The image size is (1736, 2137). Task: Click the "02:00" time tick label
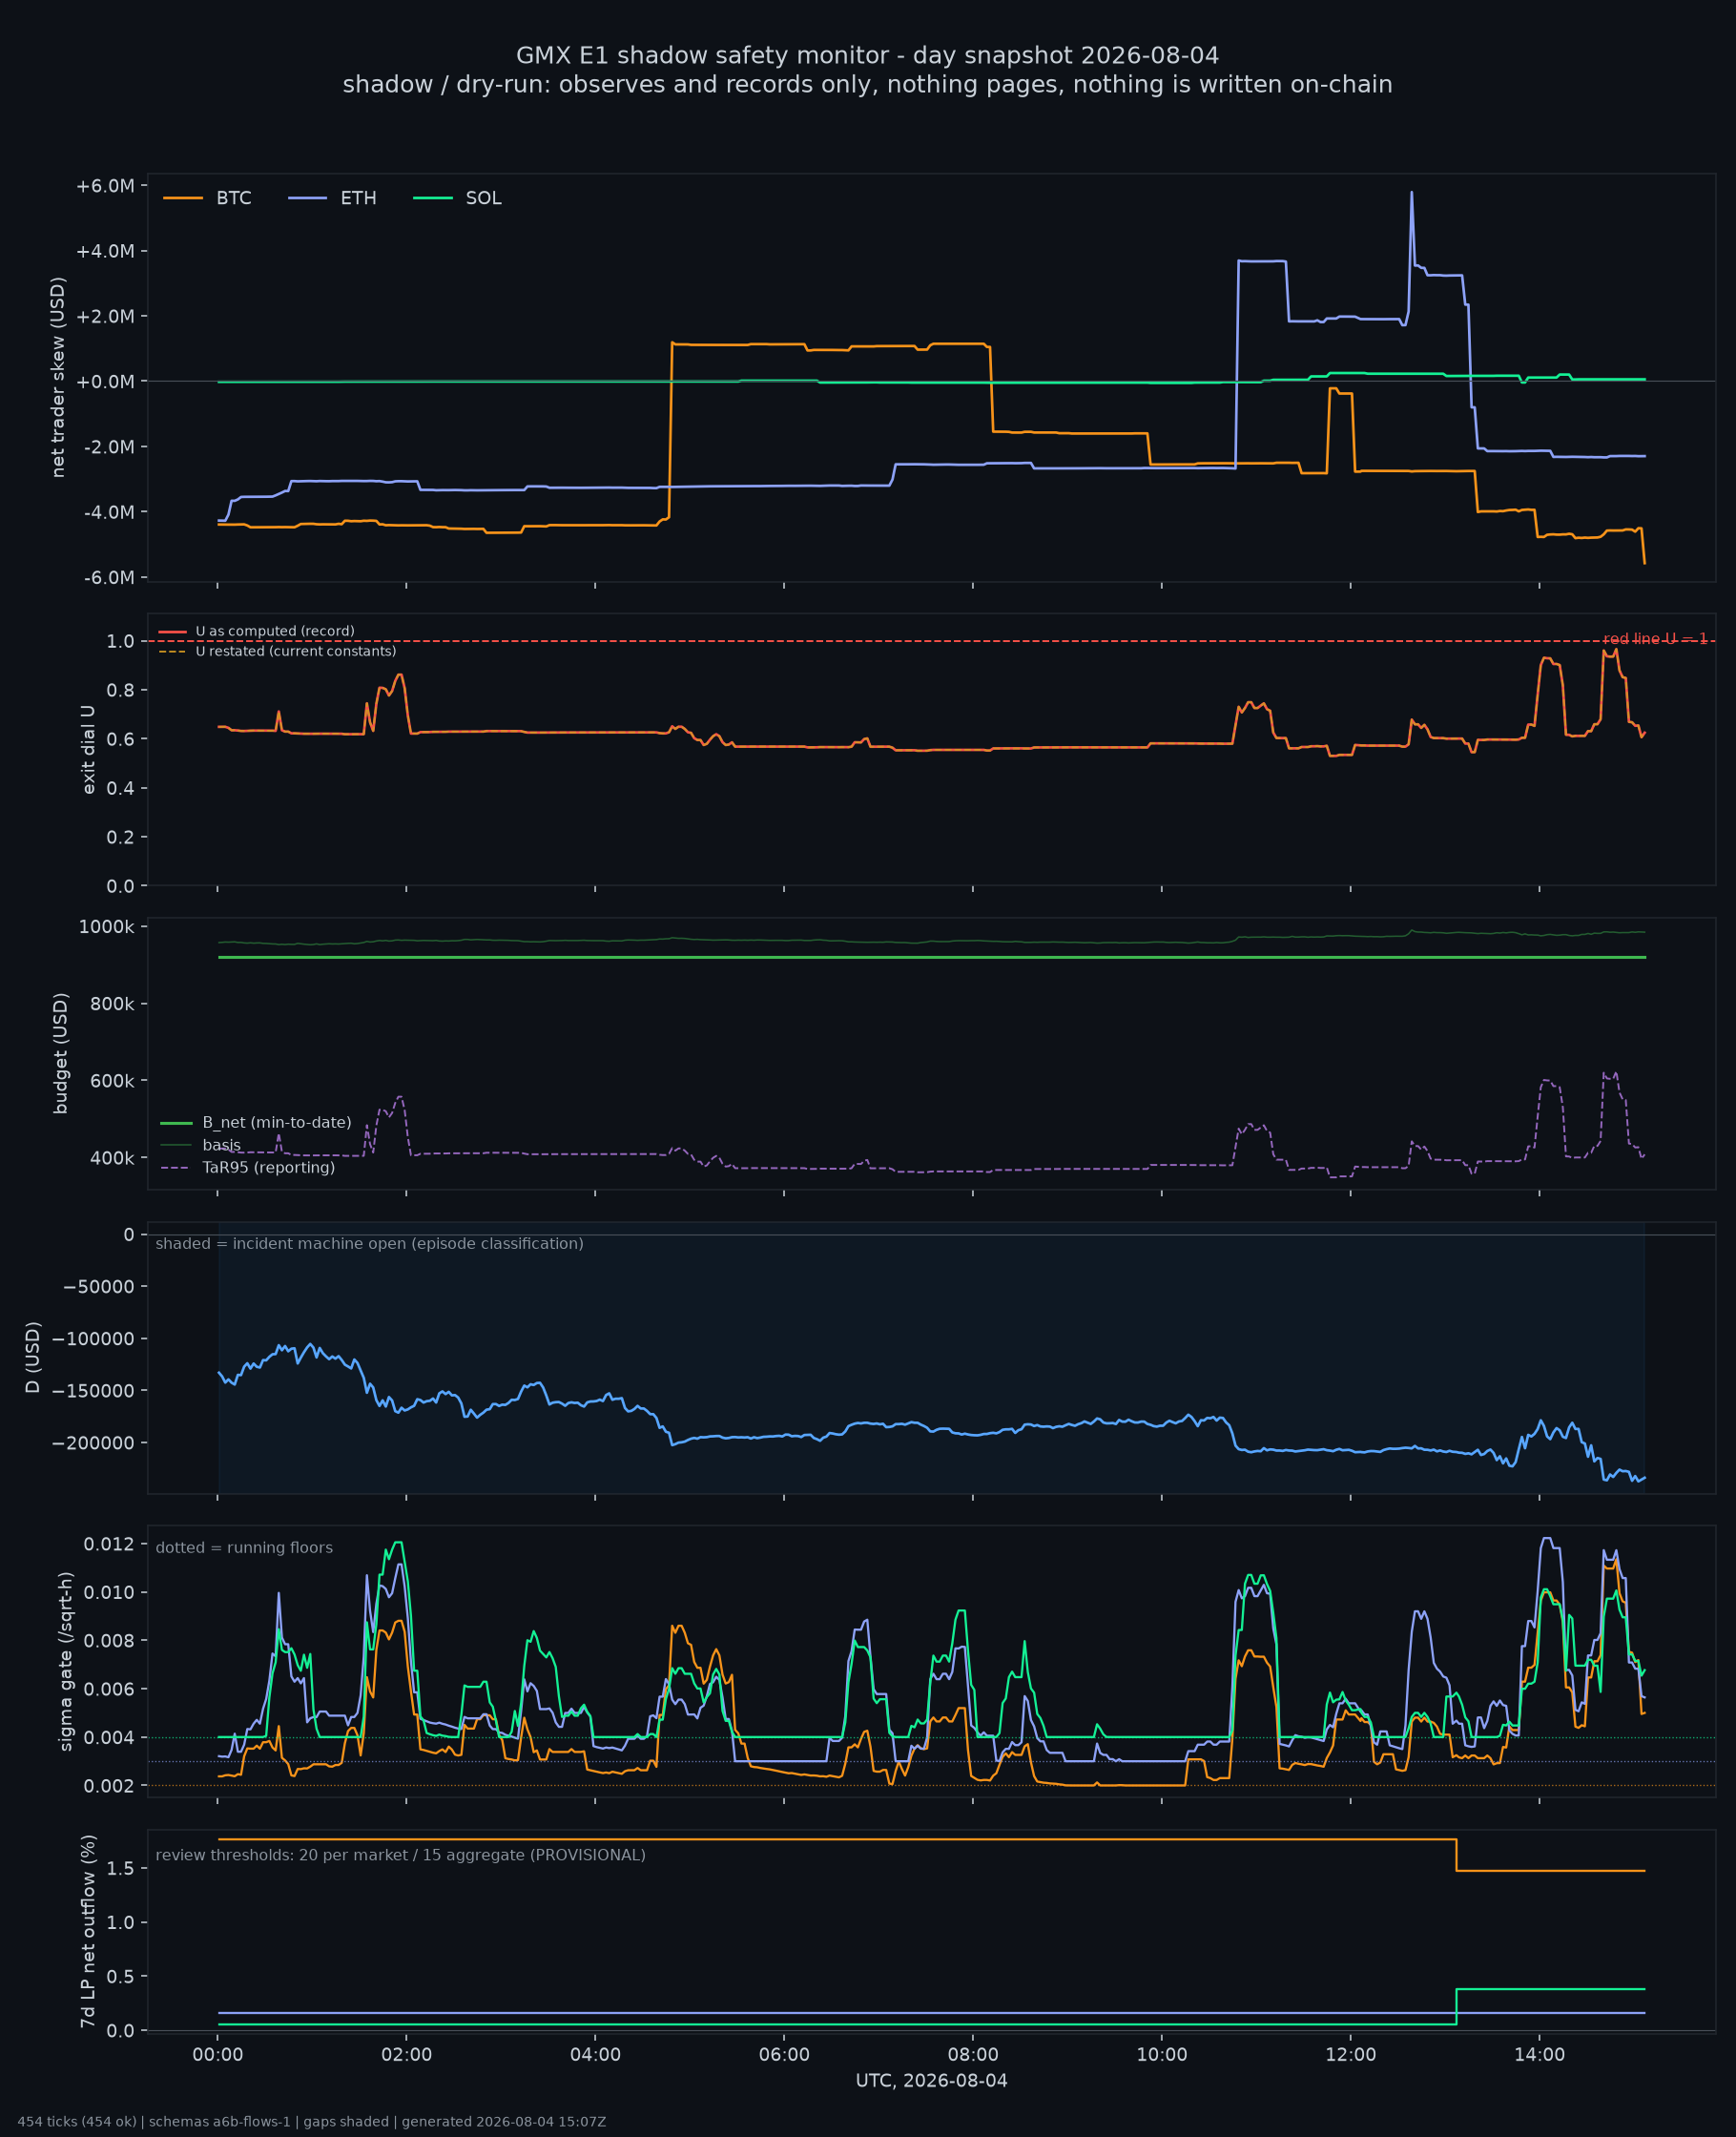coord(406,2055)
